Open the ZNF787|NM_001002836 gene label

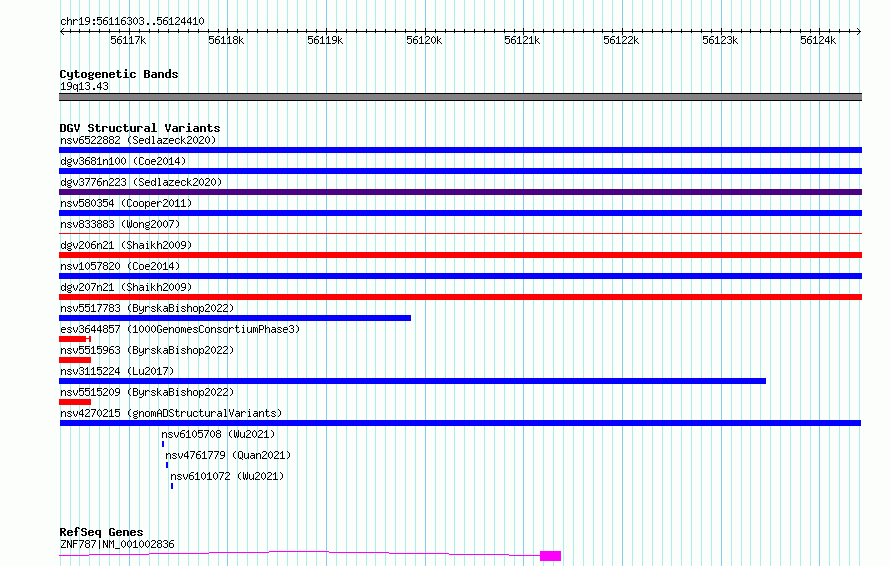(x=117, y=544)
